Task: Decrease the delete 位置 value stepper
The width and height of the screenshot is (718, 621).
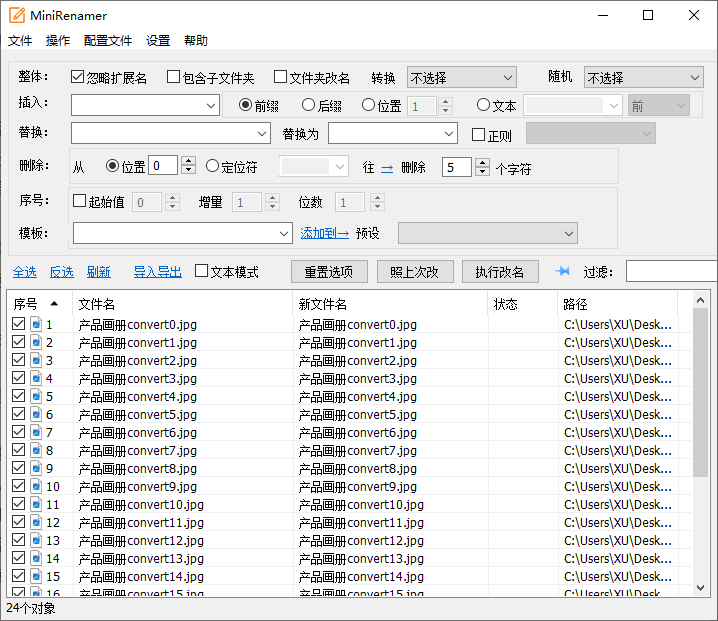Action: [189, 169]
